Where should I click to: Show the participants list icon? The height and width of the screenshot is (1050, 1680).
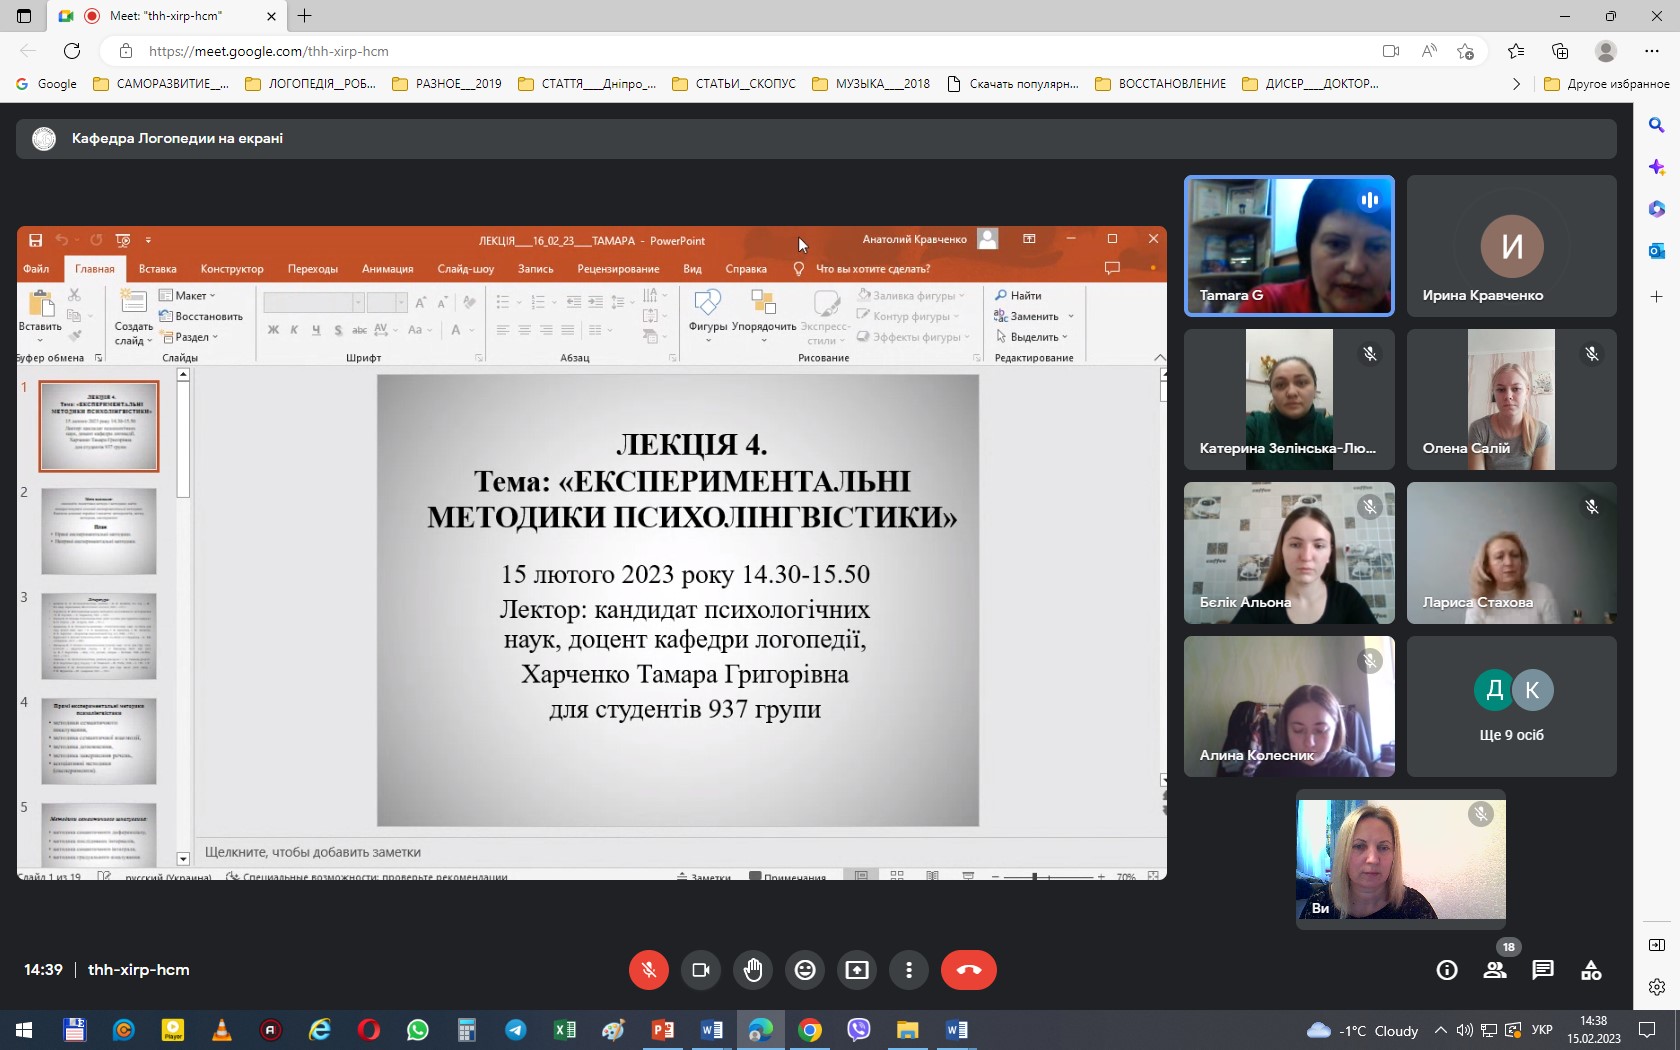[1495, 970]
